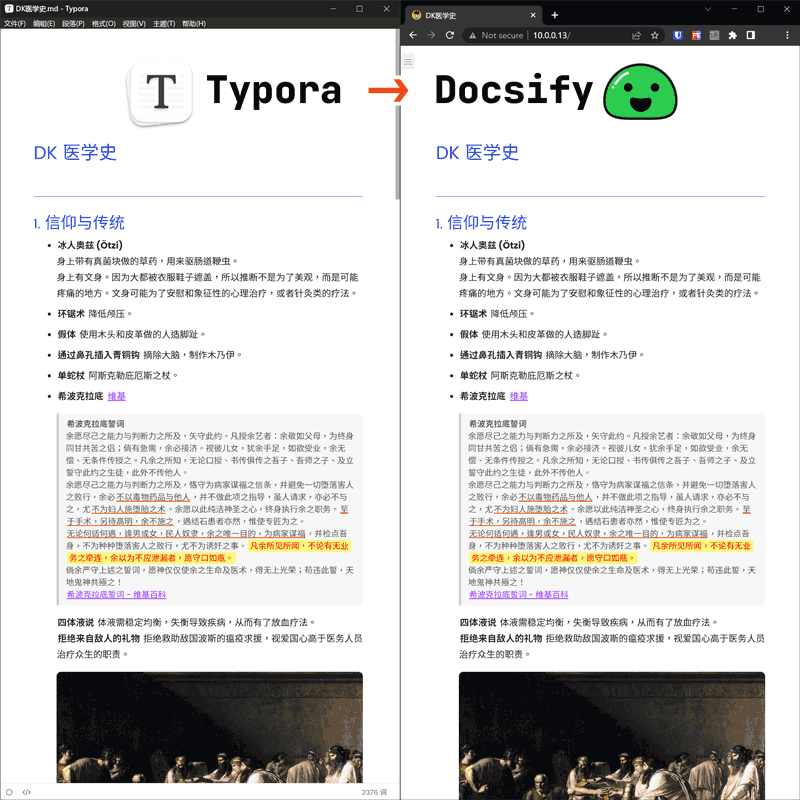The height and width of the screenshot is (800, 800).
Task: Click the 2376 词 word count in Typora
Action: pyautogui.click(x=374, y=792)
